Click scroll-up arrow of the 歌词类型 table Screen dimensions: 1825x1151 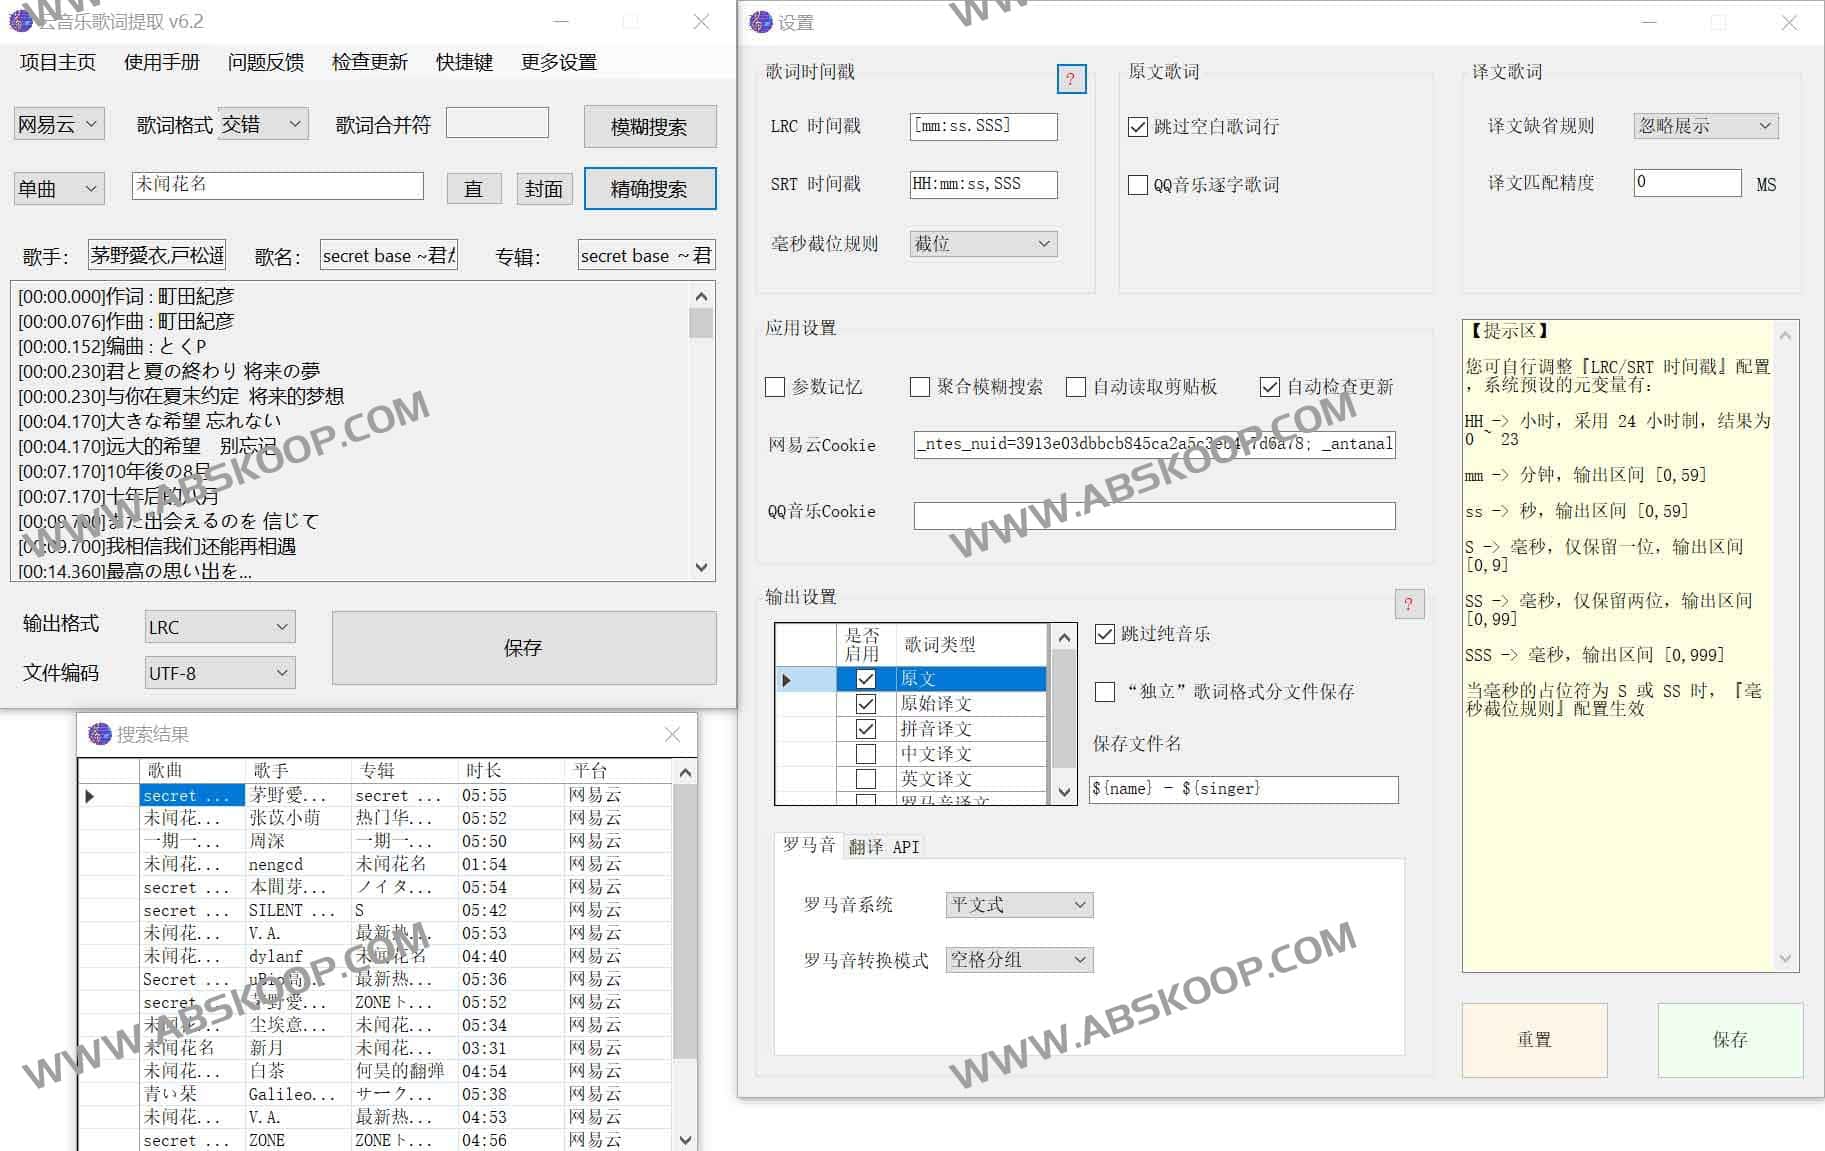[1064, 637]
